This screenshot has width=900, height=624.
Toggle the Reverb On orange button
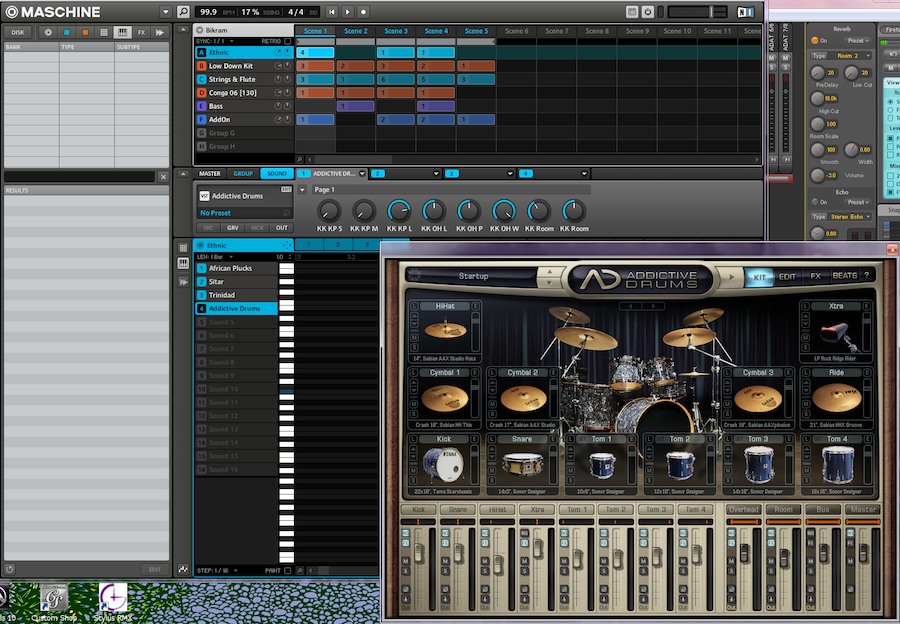tap(814, 41)
